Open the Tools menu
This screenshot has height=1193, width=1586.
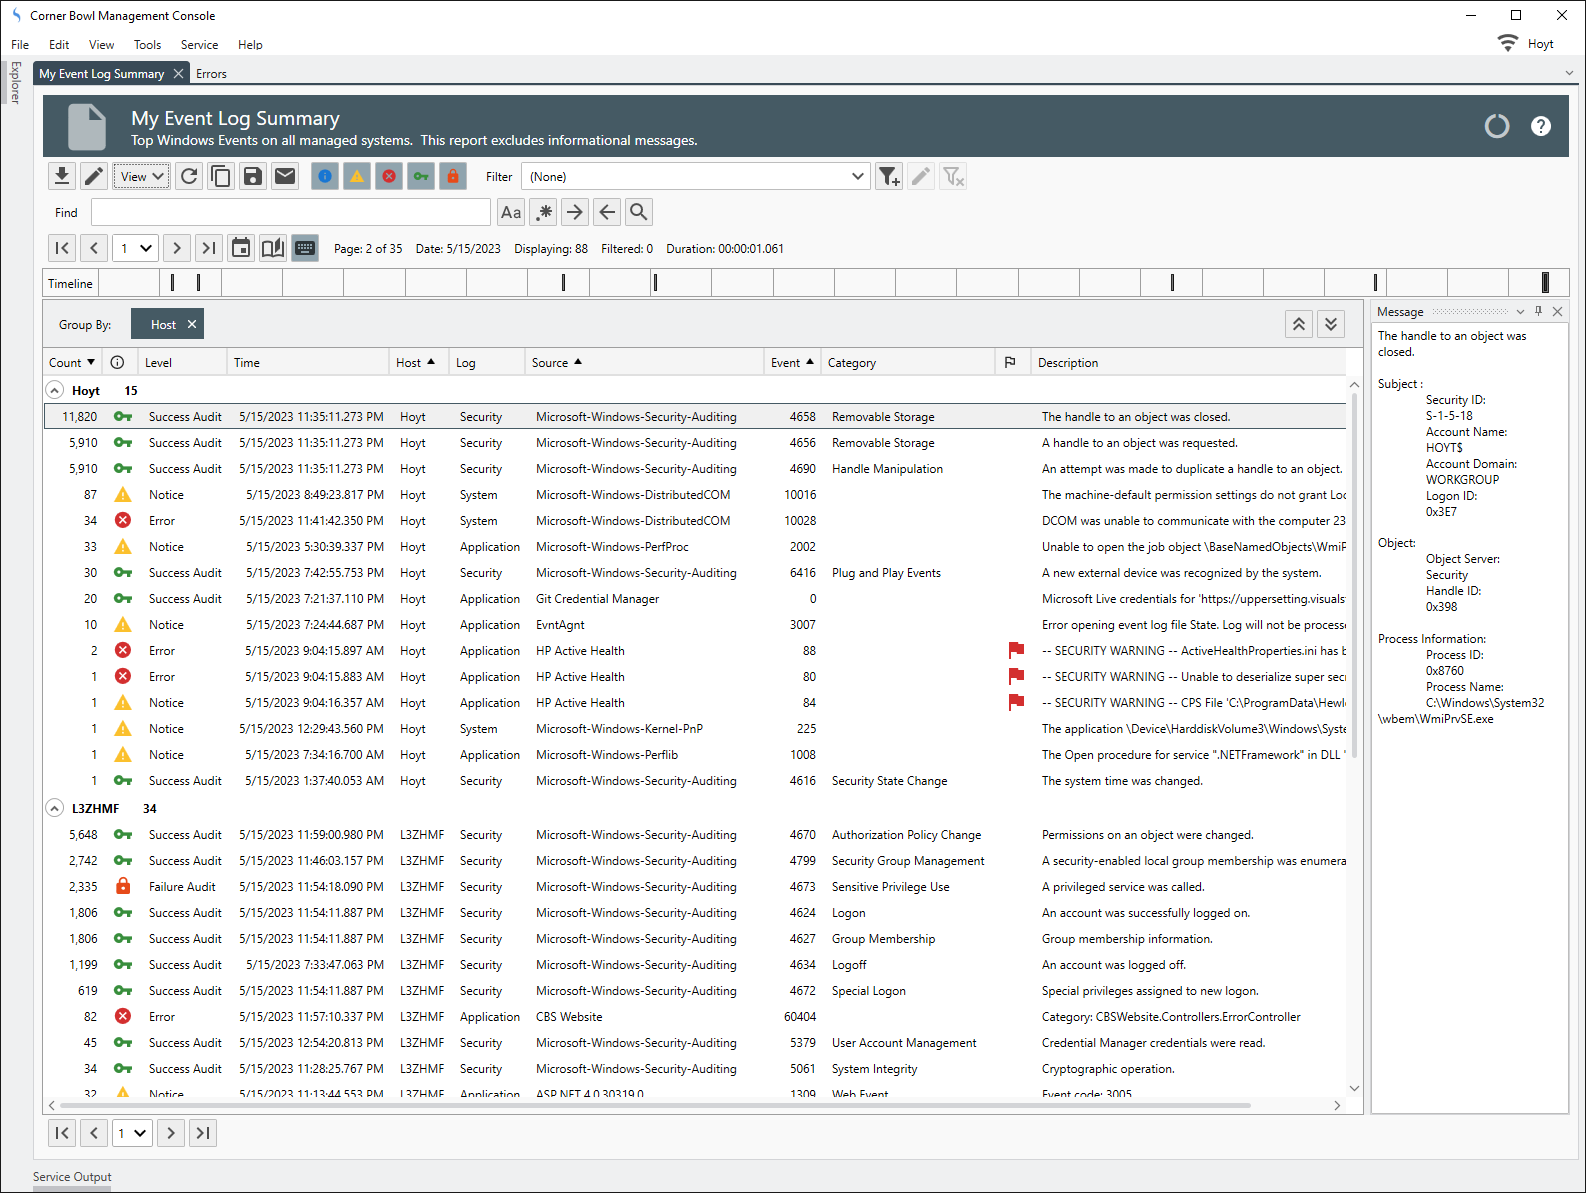click(x=147, y=45)
